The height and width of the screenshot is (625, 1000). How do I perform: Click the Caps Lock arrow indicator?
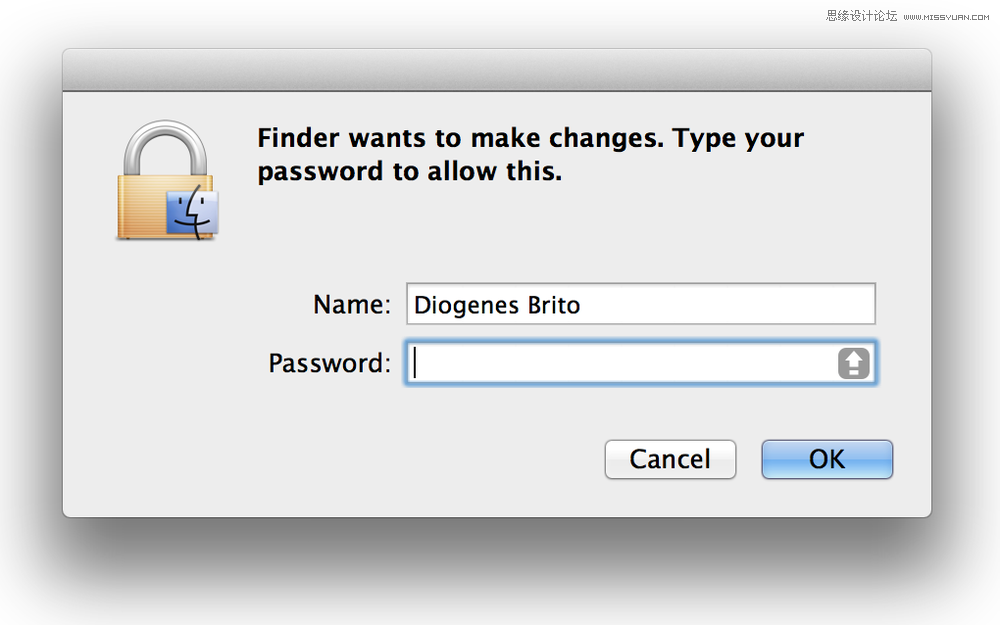pyautogui.click(x=854, y=364)
